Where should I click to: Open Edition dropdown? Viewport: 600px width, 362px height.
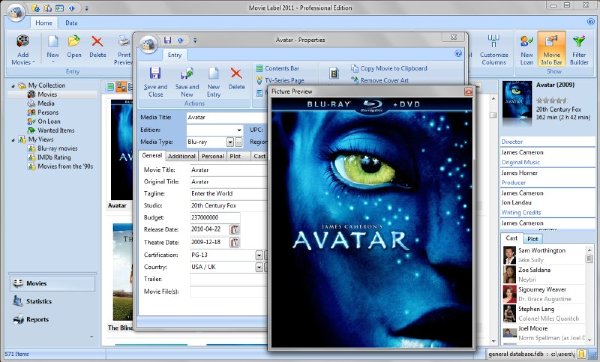pos(239,130)
